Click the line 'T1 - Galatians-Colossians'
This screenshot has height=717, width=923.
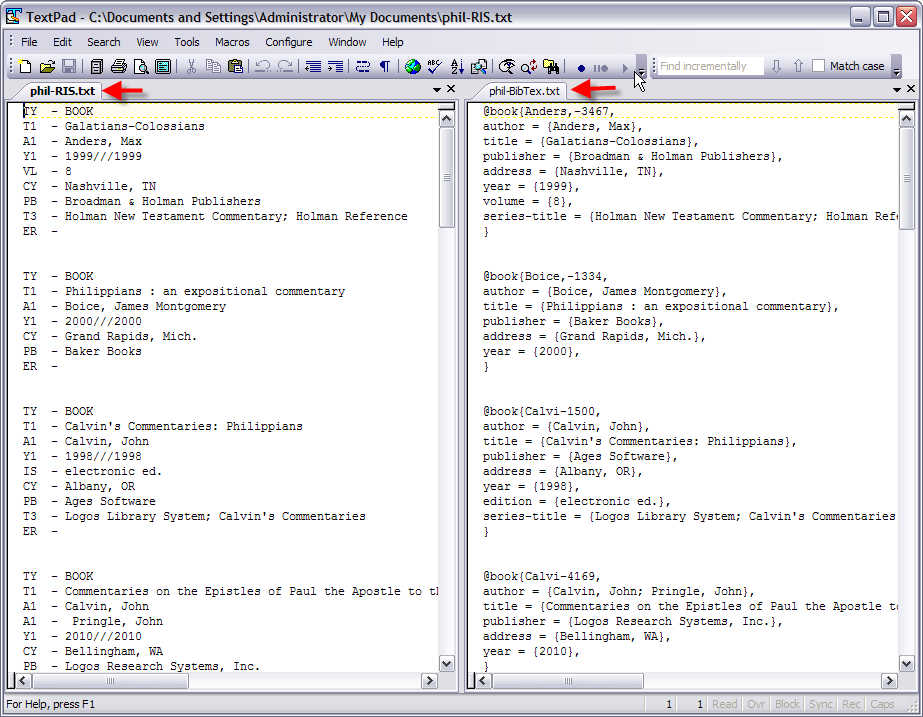click(114, 126)
